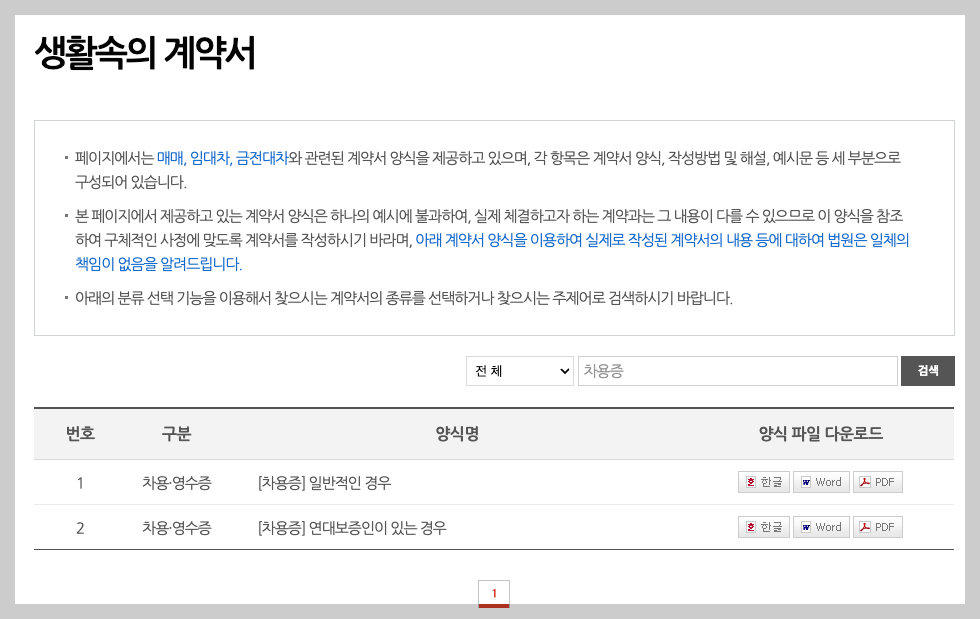Click the 양식명 column header

coord(456,434)
